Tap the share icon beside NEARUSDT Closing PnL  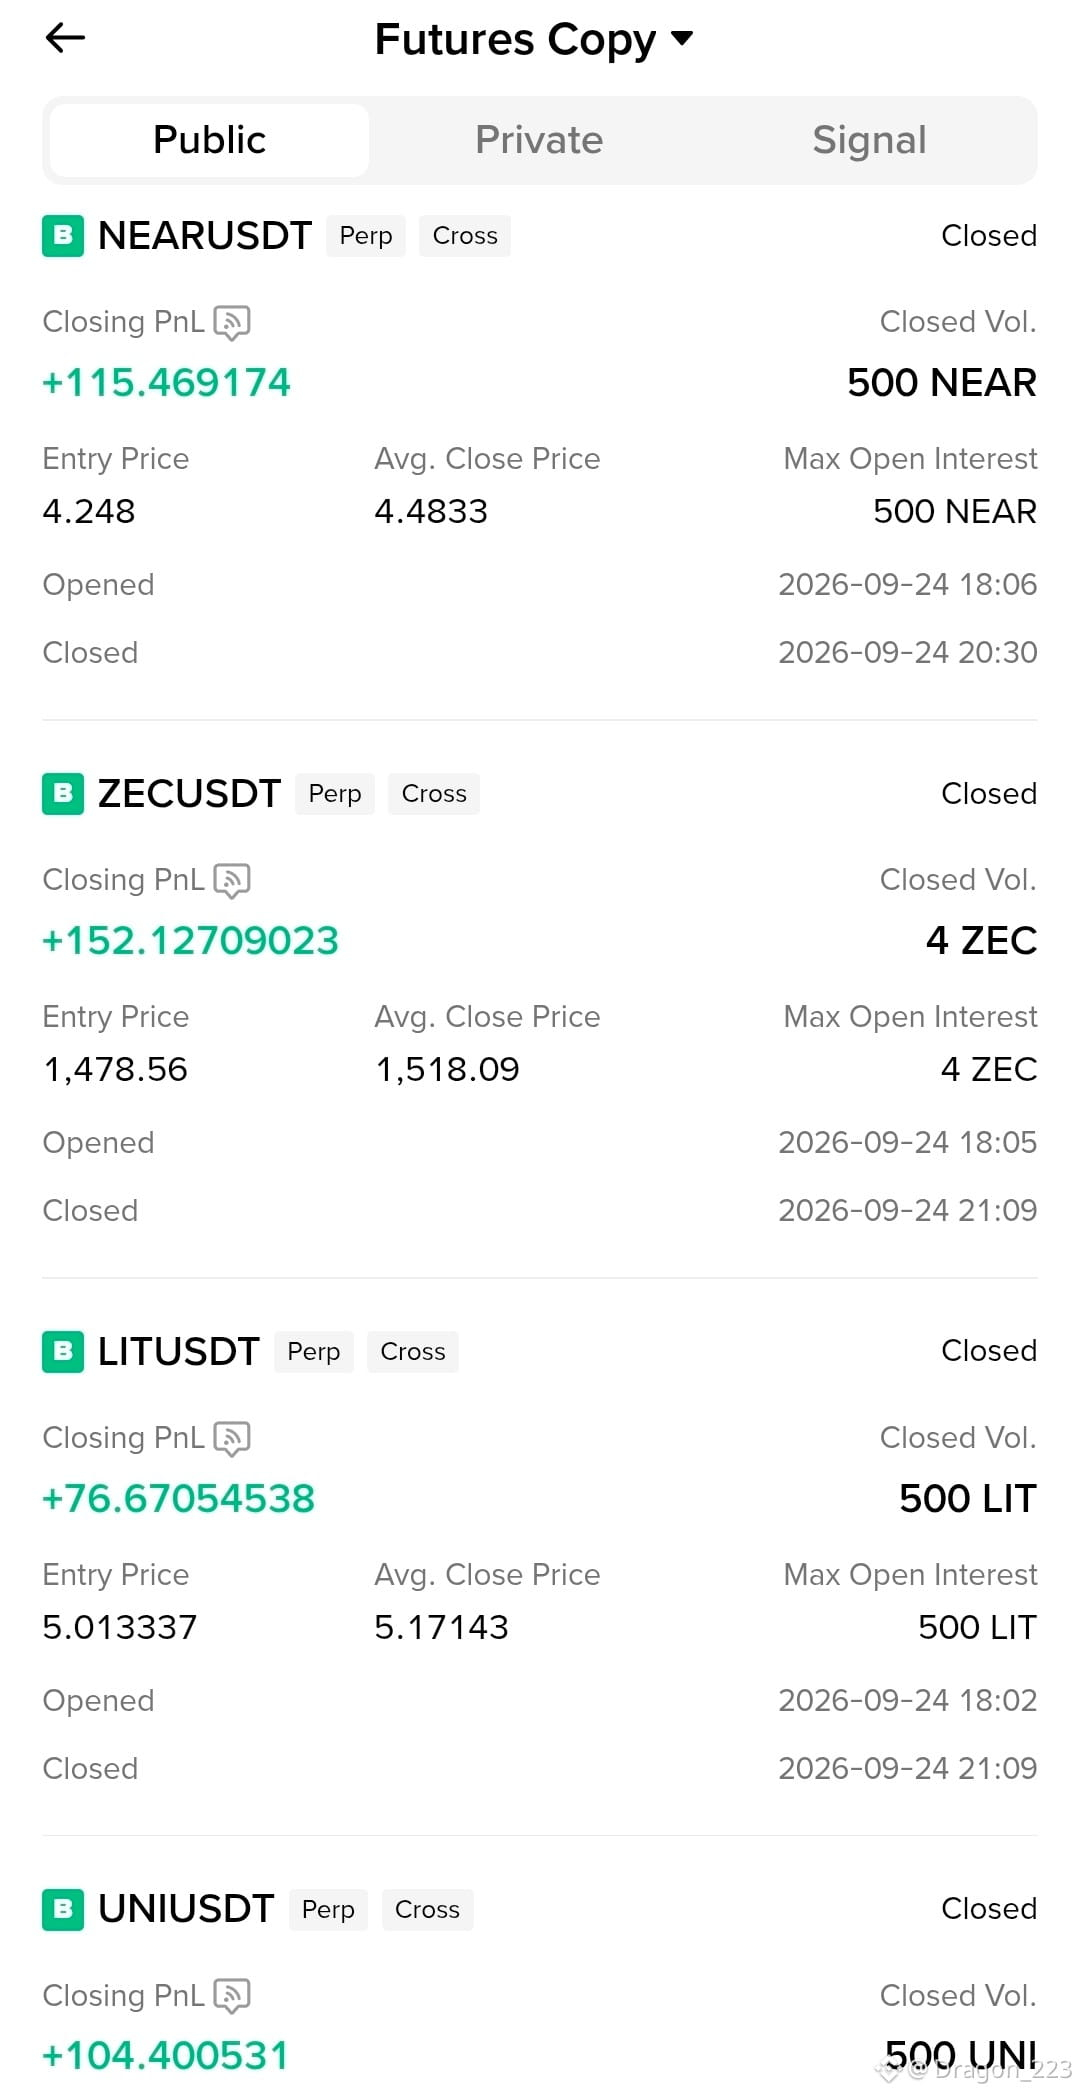point(232,322)
